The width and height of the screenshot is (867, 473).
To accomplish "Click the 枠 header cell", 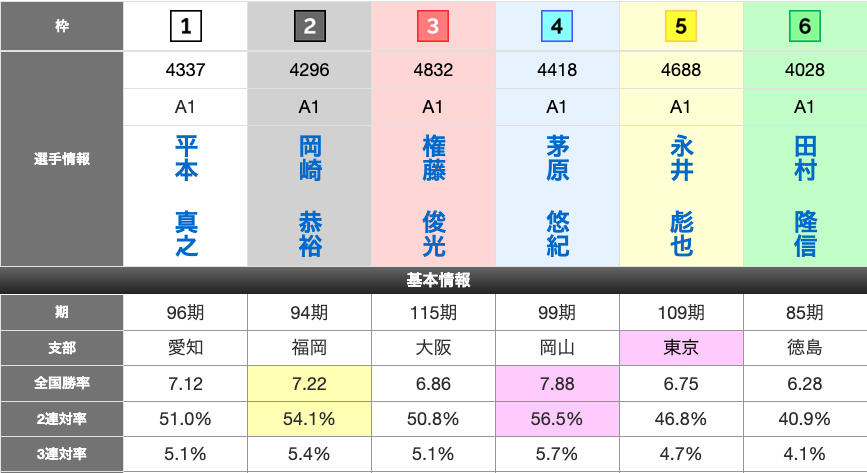I will coord(62,27).
